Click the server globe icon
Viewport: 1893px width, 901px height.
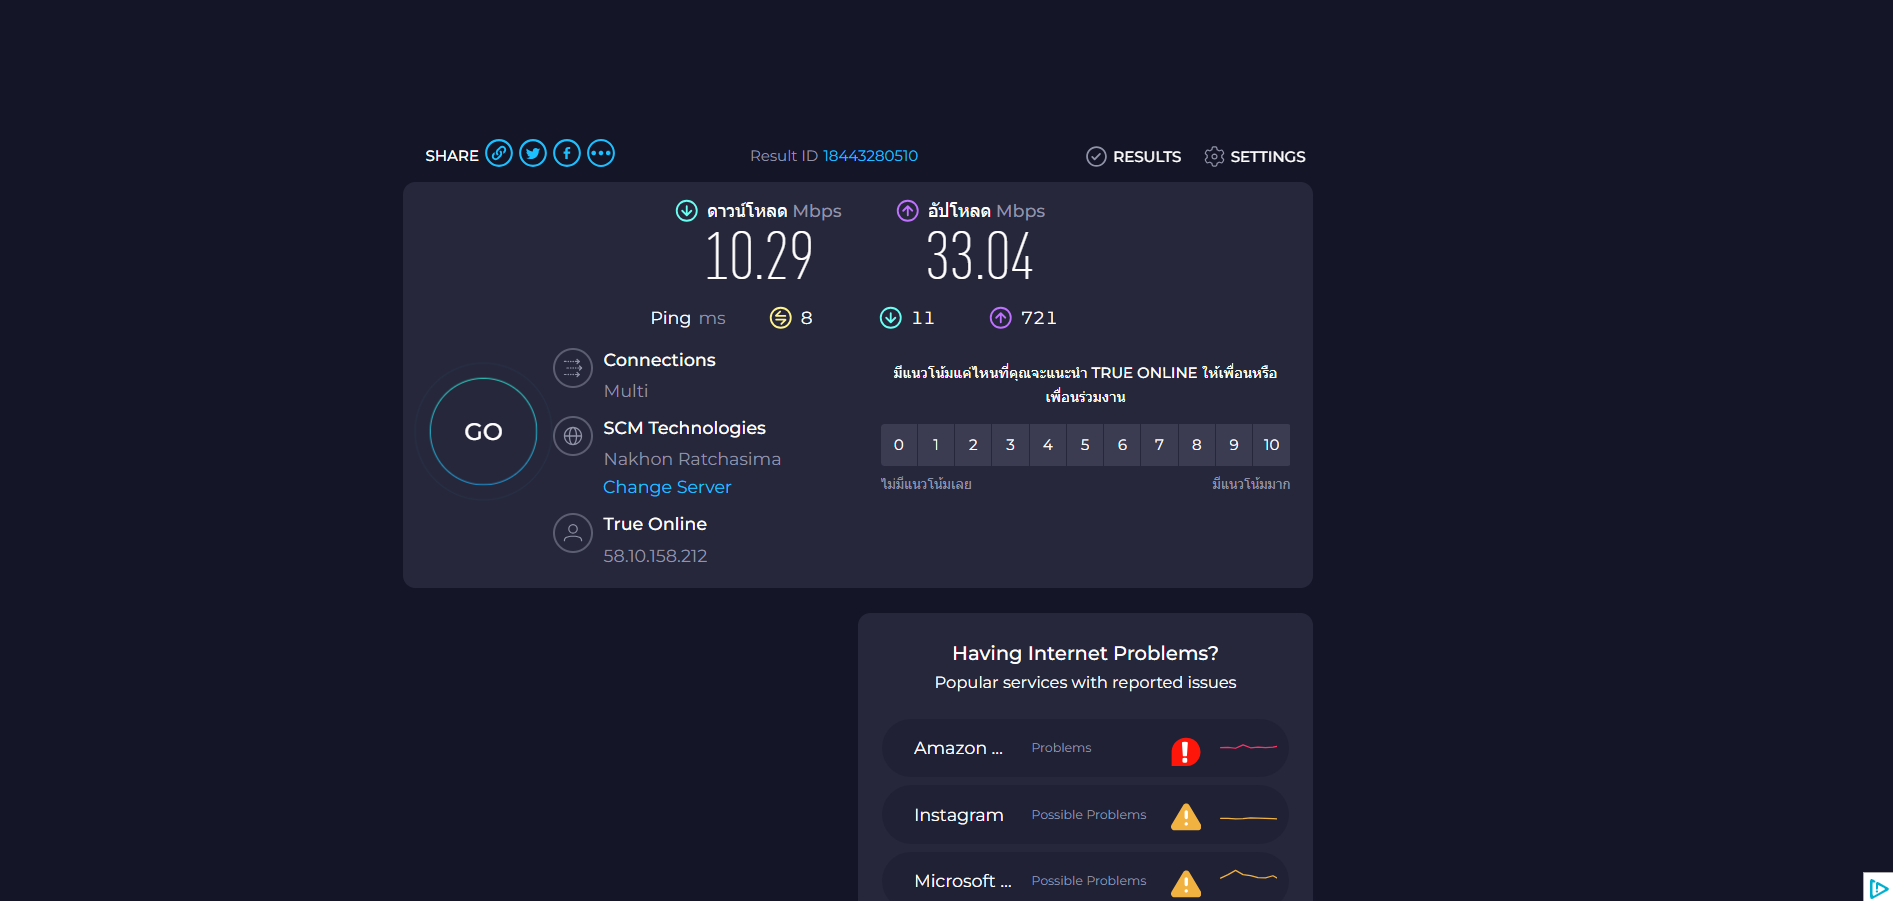(x=573, y=436)
